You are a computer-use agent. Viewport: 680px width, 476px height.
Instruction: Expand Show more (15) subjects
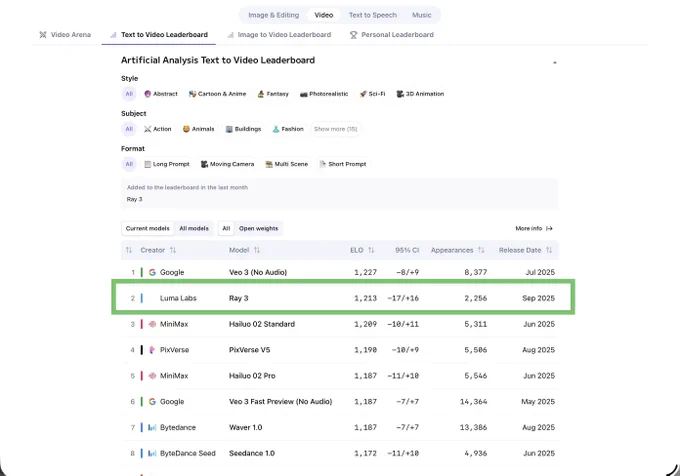(x=336, y=129)
